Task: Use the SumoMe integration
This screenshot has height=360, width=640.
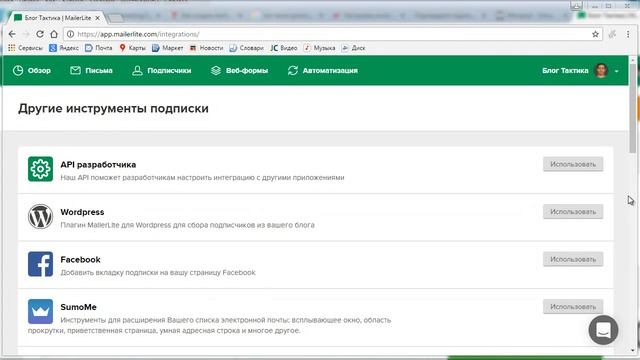Action: pos(573,307)
